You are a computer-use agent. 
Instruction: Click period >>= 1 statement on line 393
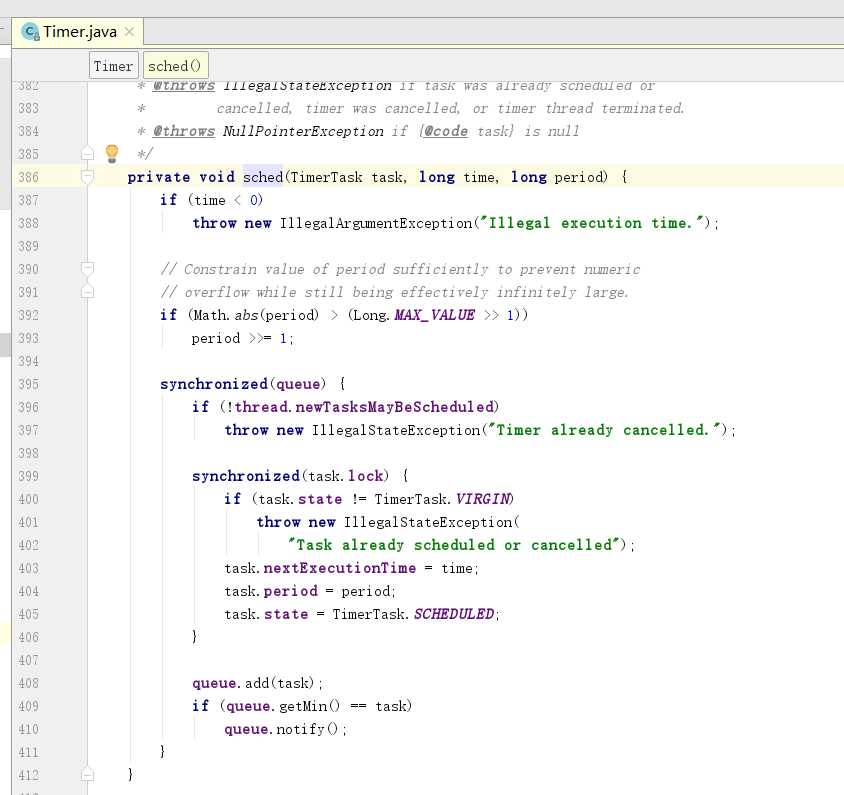[242, 338]
